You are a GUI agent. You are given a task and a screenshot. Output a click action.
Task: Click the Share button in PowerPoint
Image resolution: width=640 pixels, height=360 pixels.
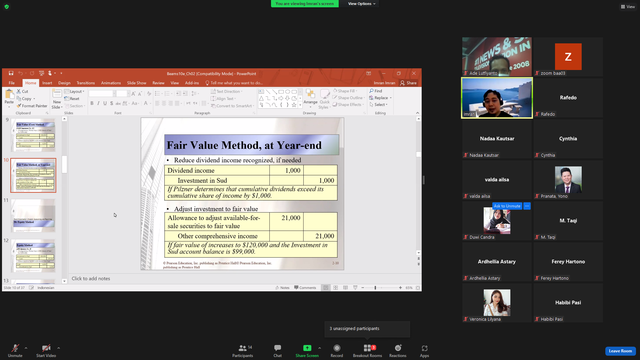pyautogui.click(x=408, y=83)
